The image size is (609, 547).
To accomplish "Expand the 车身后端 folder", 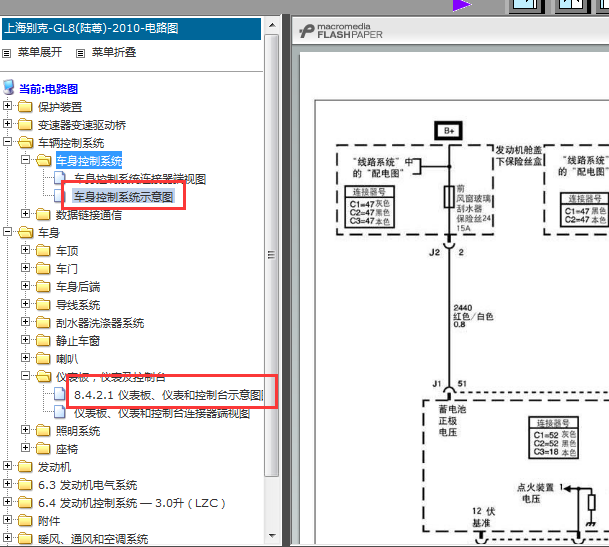I will point(25,286).
